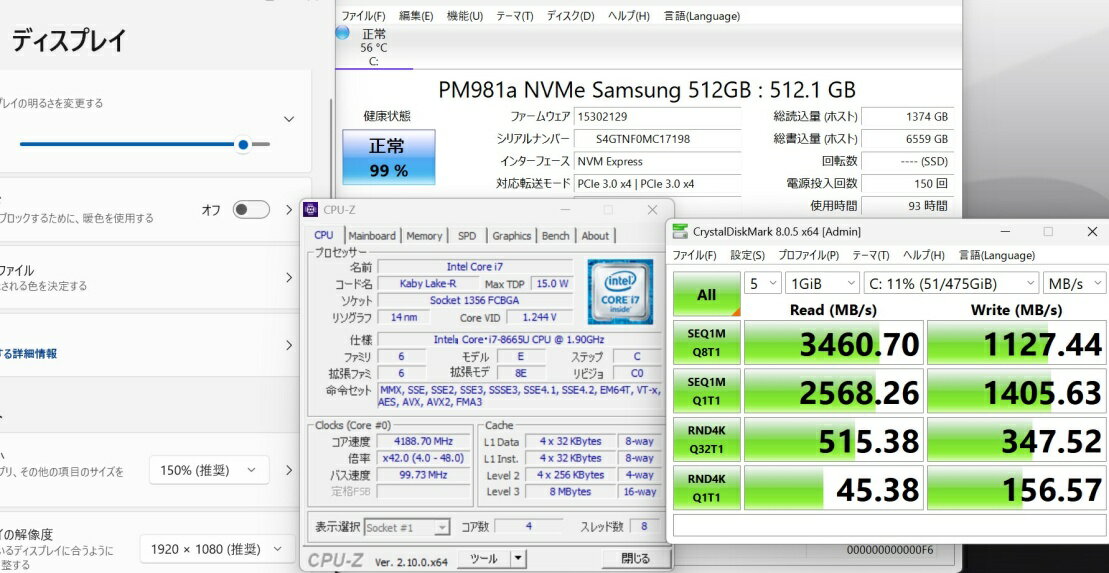
Task: Open the 設定(S) menu in CrystalDiskMark
Action: pyautogui.click(x=747, y=256)
